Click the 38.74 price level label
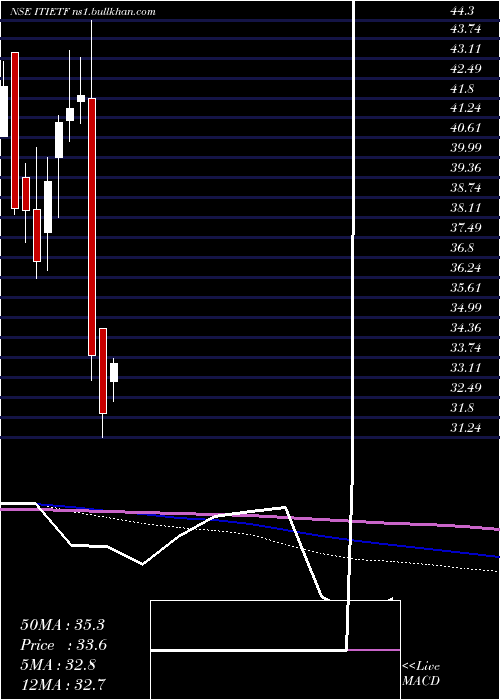This screenshot has width=500, height=700. click(466, 188)
